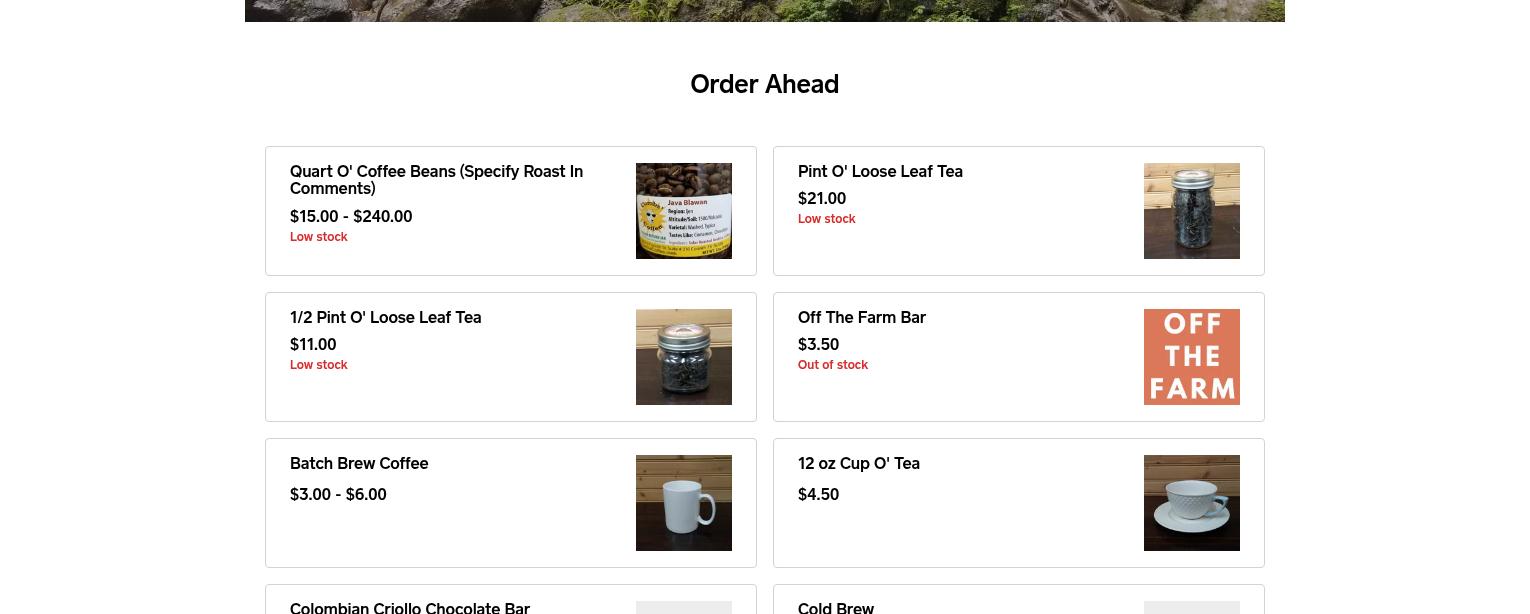Open the orange Off The Farm logo image

pos(1192,357)
